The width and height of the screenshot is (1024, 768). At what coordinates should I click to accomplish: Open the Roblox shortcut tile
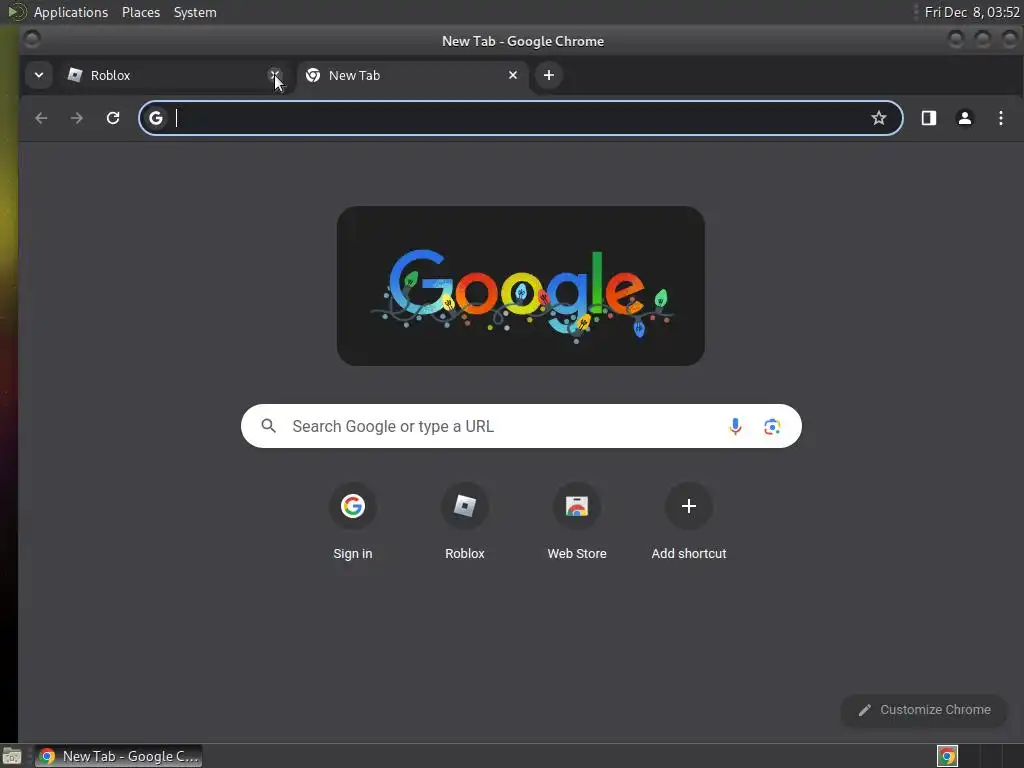464,522
